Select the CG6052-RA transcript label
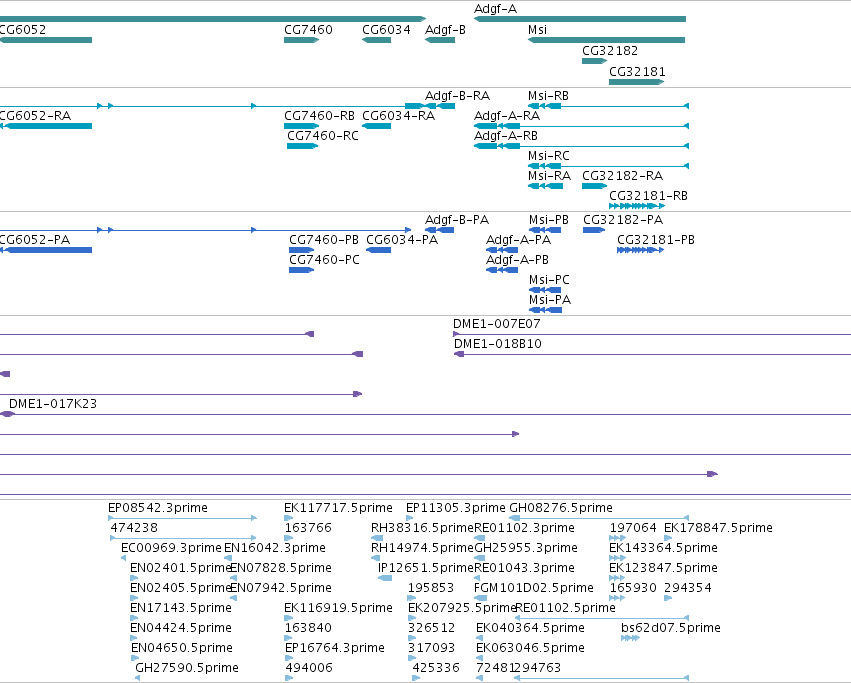 pyautogui.click(x=35, y=116)
